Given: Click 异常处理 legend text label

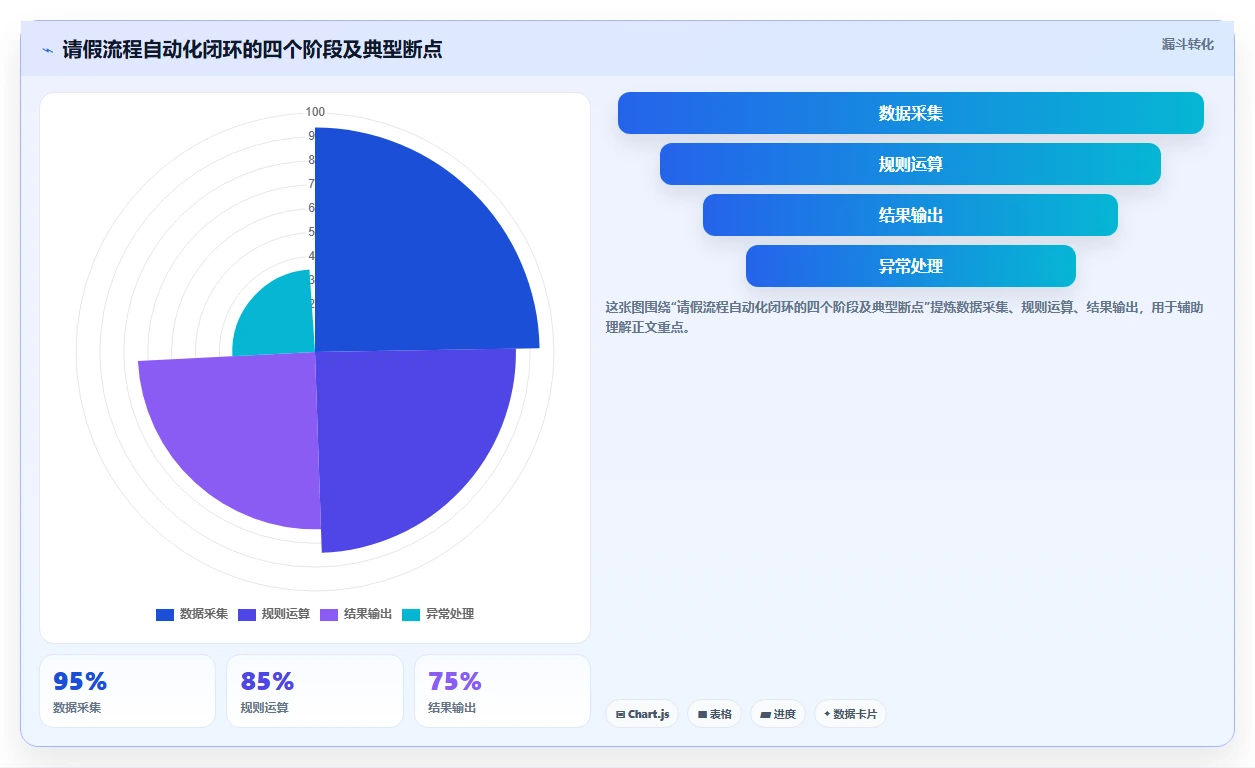Looking at the screenshot, I should point(450,614).
